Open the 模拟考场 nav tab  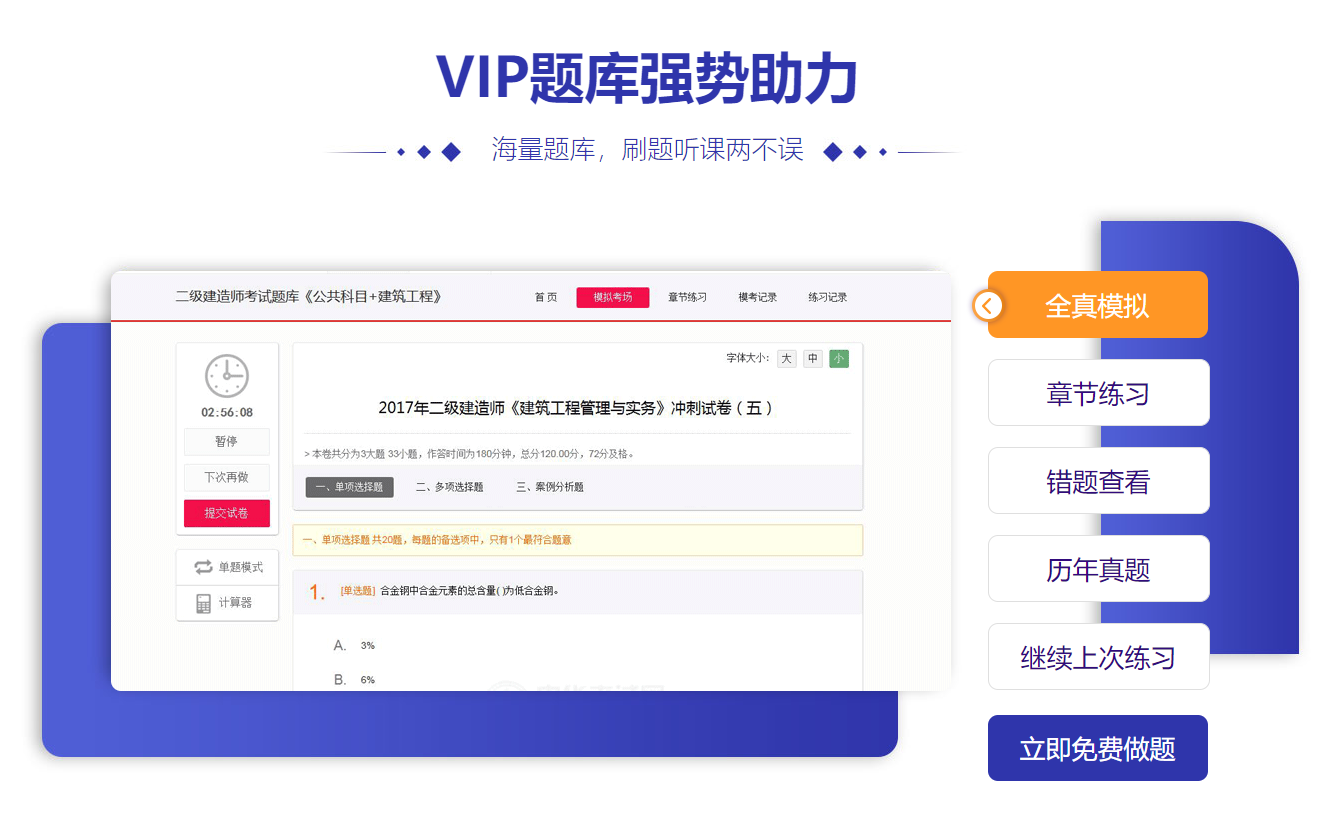point(612,297)
